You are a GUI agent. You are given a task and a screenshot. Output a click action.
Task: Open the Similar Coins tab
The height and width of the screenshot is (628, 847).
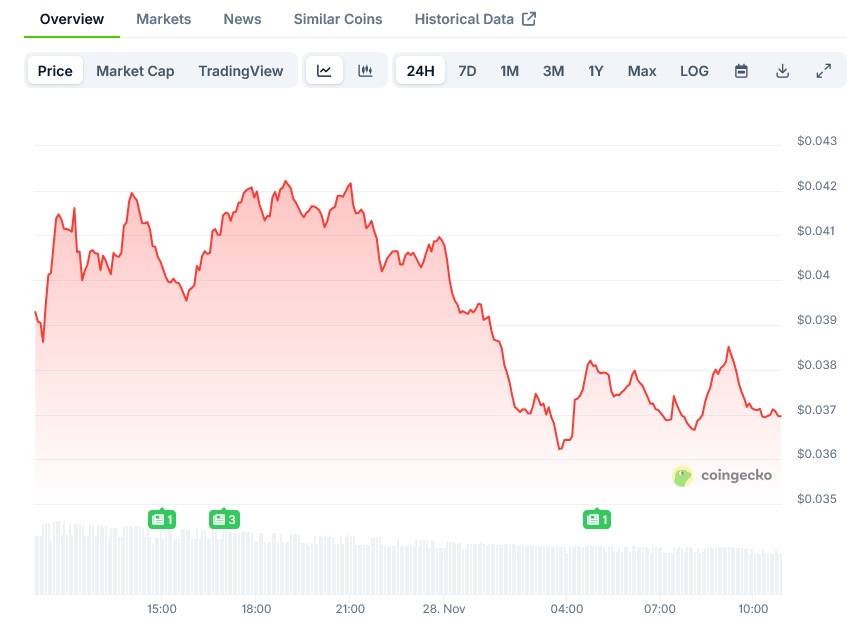pyautogui.click(x=338, y=19)
